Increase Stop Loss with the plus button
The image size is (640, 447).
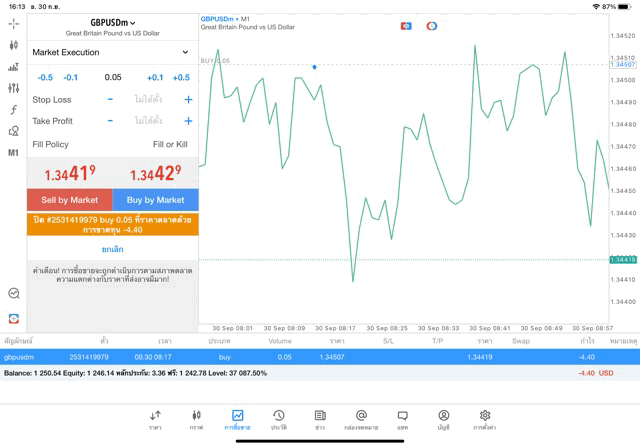tap(188, 100)
